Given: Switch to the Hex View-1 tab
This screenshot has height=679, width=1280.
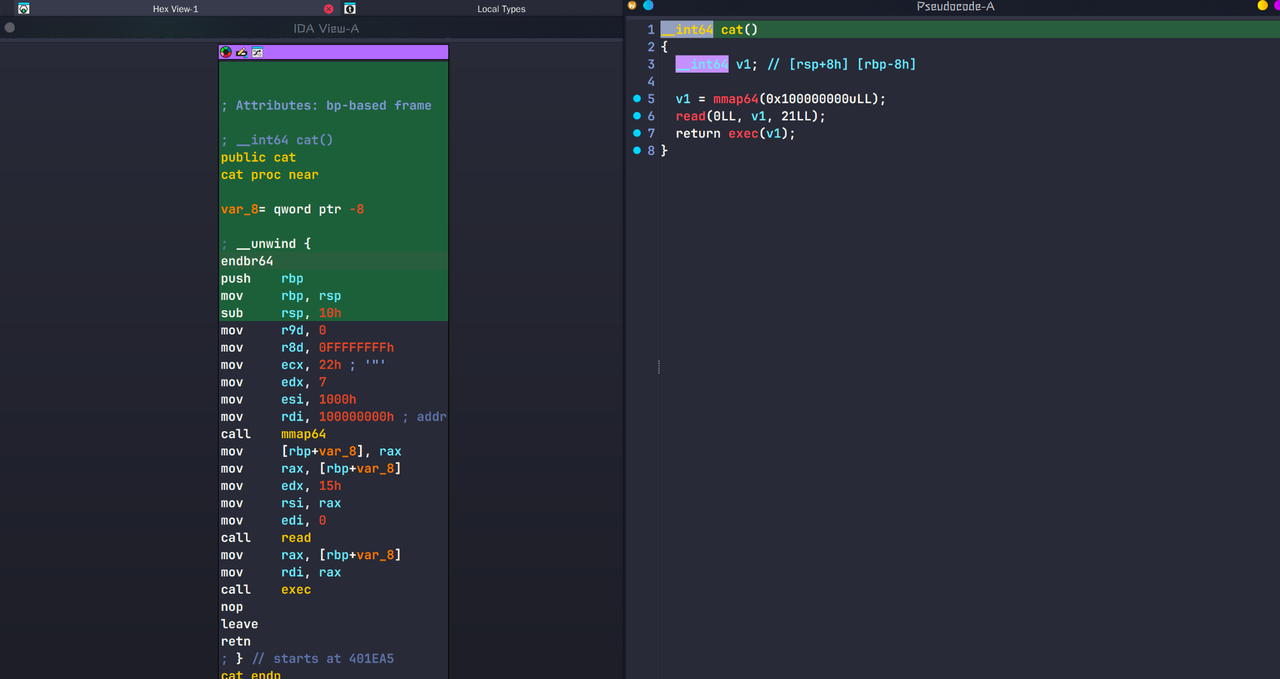Looking at the screenshot, I should (175, 8).
